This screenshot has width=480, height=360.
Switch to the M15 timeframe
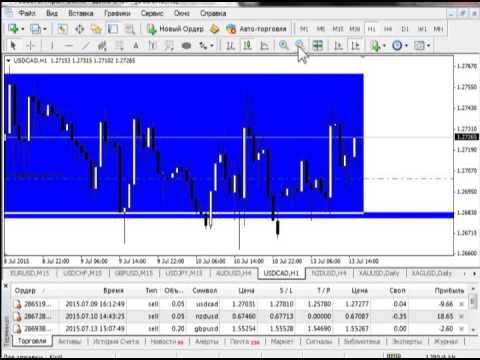point(338,29)
